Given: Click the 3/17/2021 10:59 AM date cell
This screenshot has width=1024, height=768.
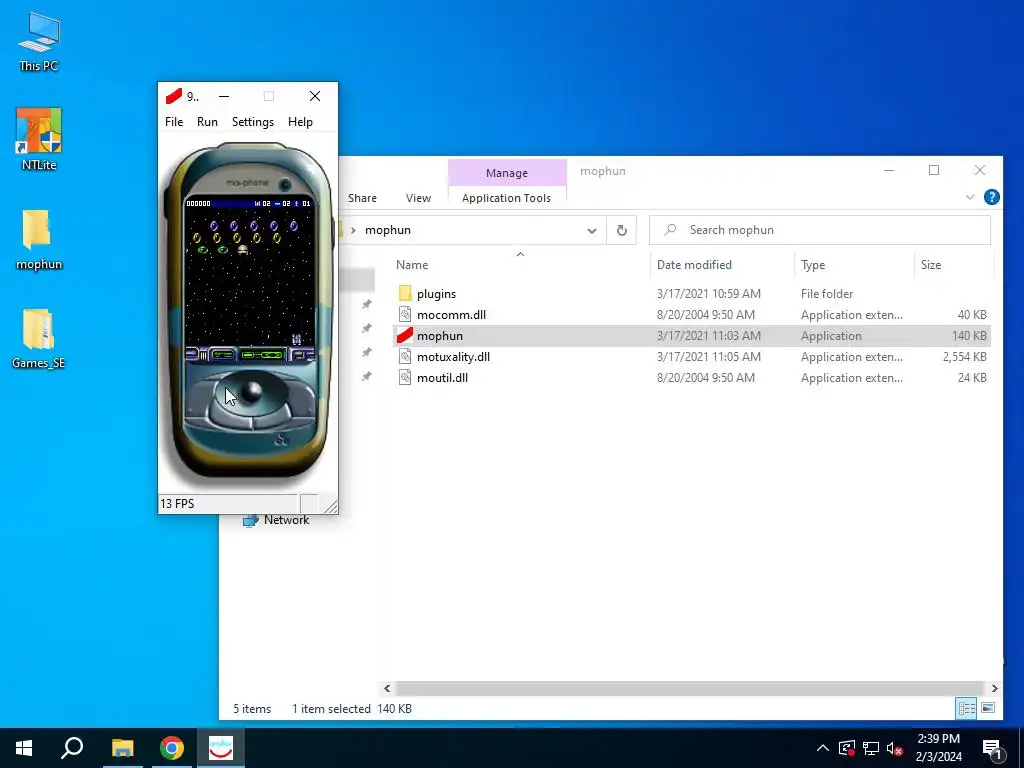Looking at the screenshot, I should 709,294.
